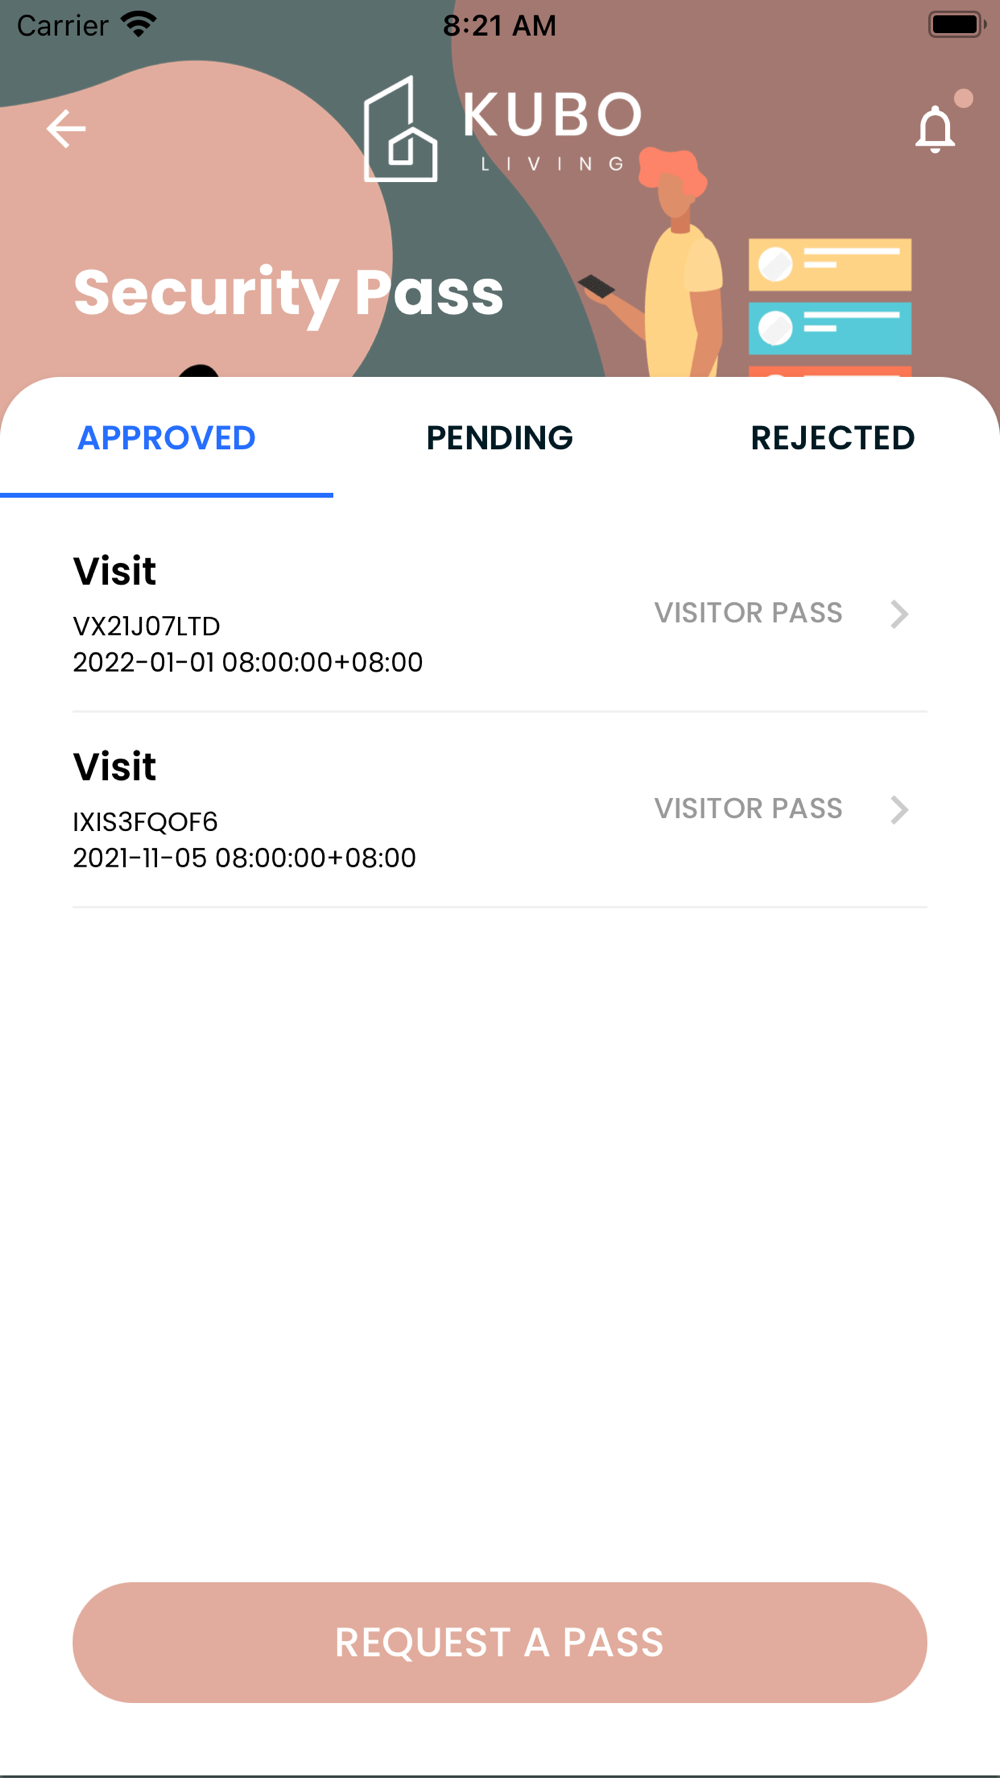
Task: Tap the person illustration in header
Action: (x=660, y=264)
